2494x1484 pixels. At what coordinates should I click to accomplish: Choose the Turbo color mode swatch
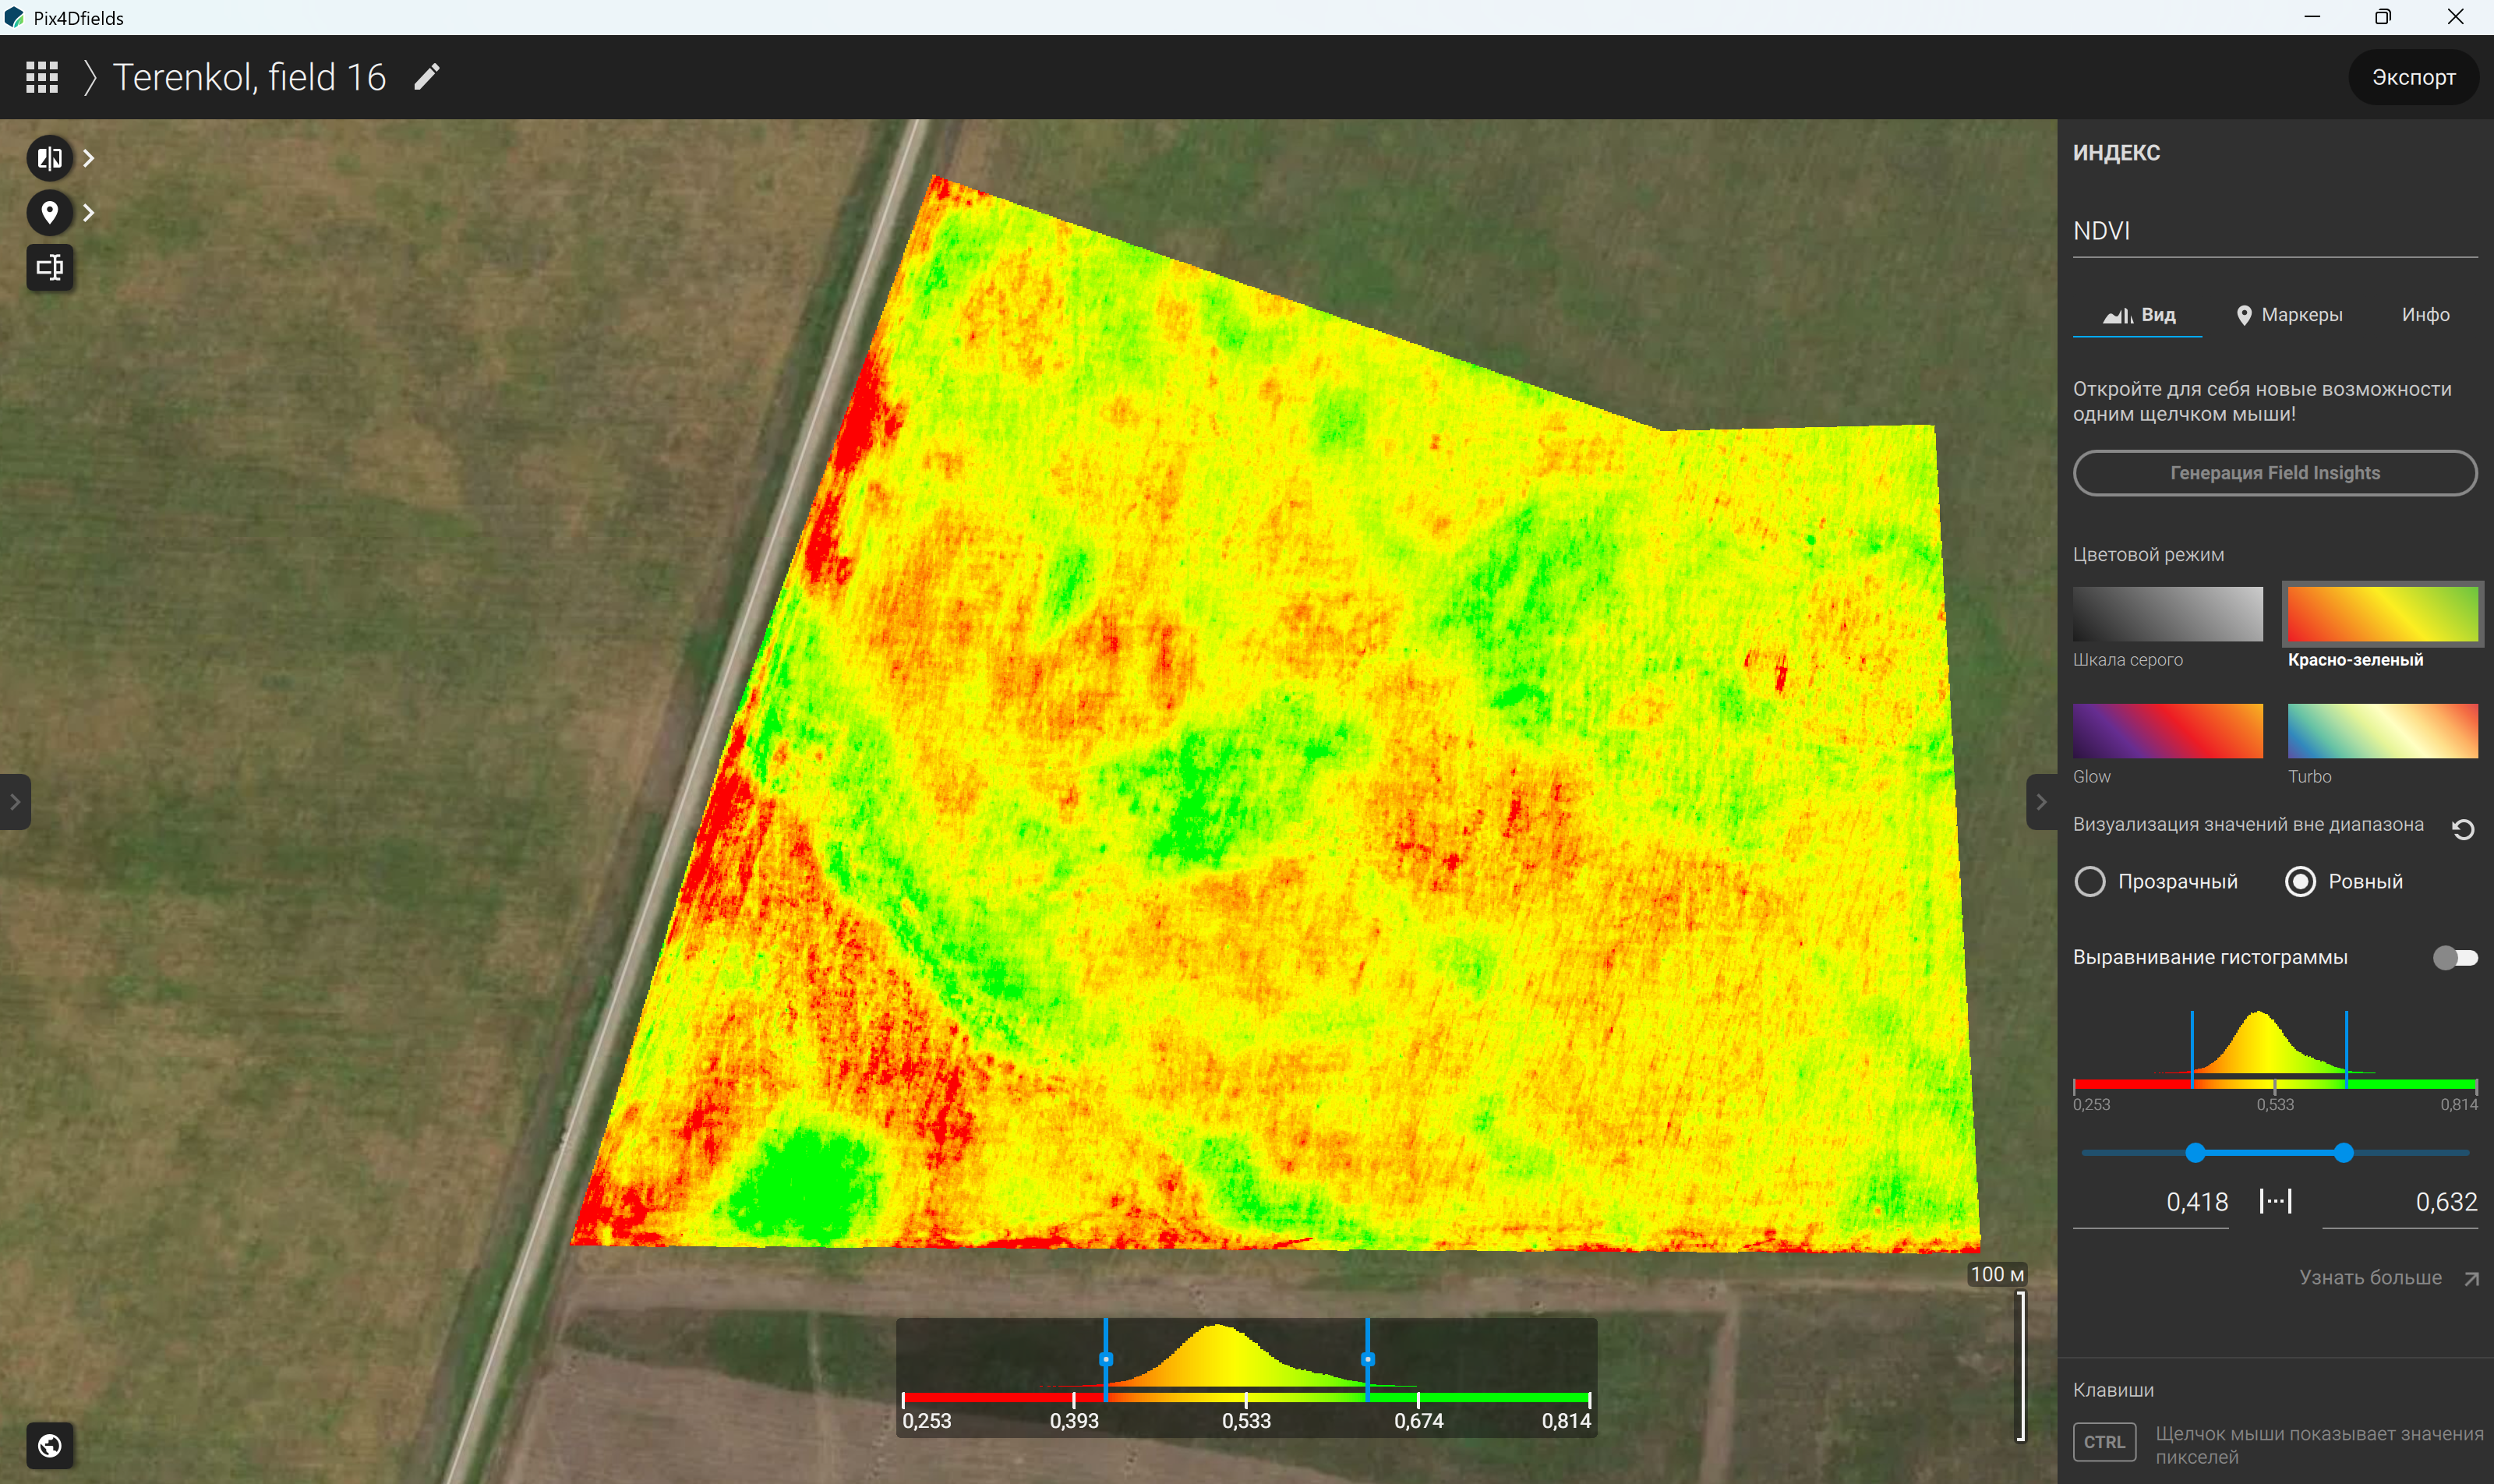point(2382,731)
